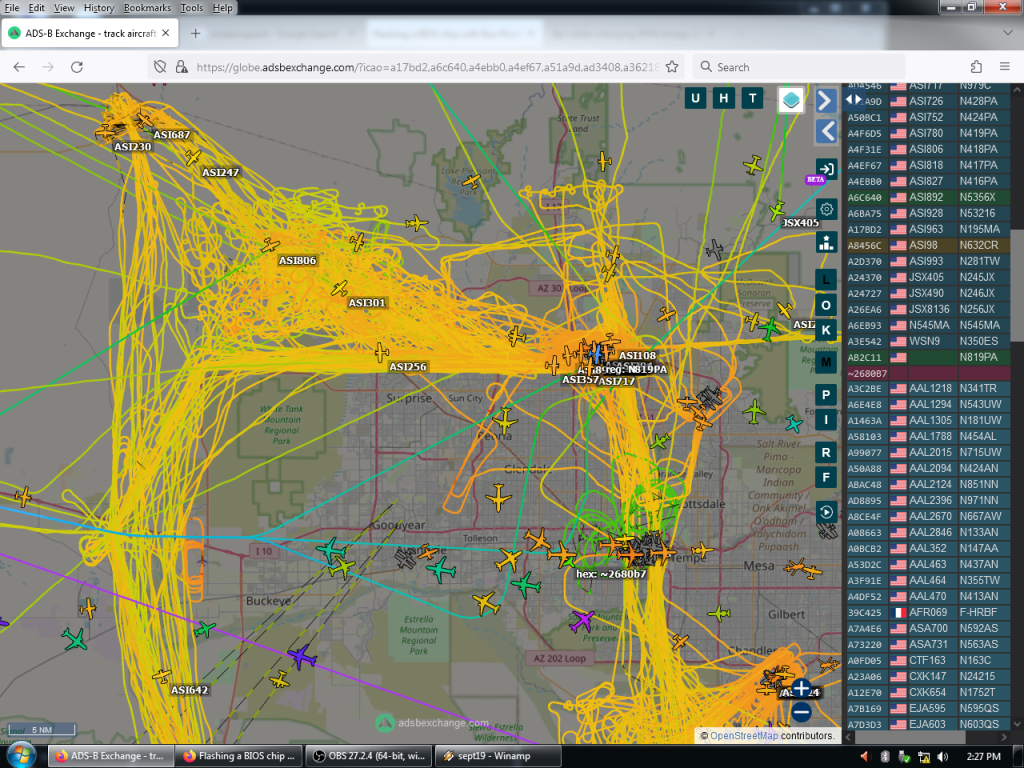1024x768 pixels.
Task: Select the AAL1218 N341TR row
Action: pos(927,389)
